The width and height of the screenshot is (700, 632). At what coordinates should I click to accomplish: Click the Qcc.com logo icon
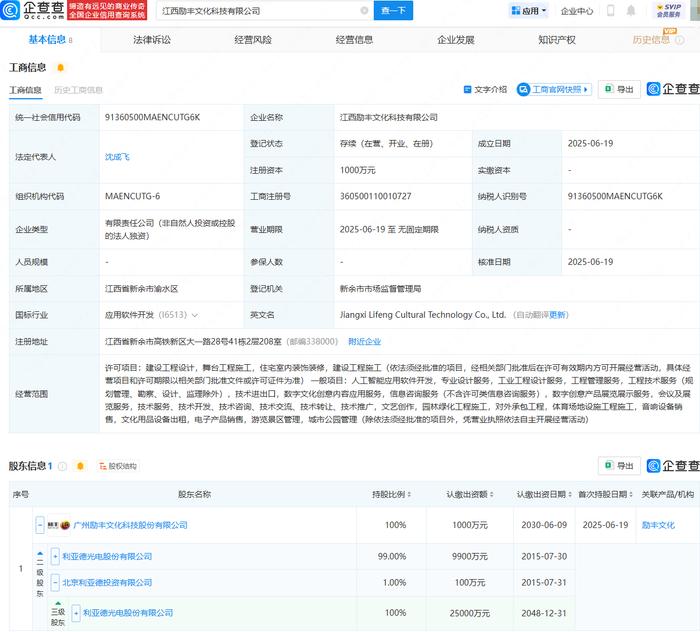[10, 10]
